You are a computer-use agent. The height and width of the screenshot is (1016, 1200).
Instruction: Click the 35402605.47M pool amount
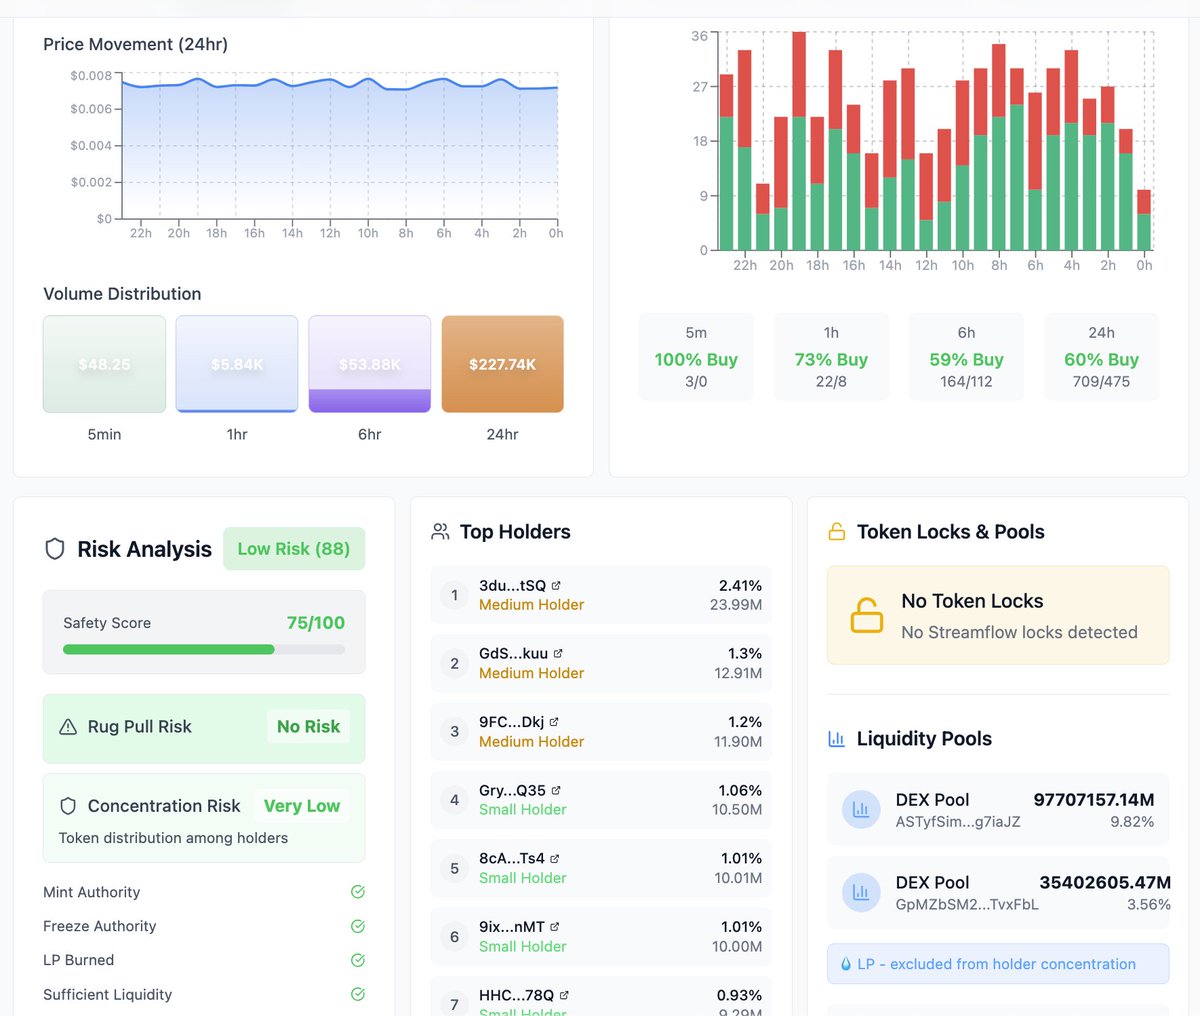pyautogui.click(x=1105, y=882)
